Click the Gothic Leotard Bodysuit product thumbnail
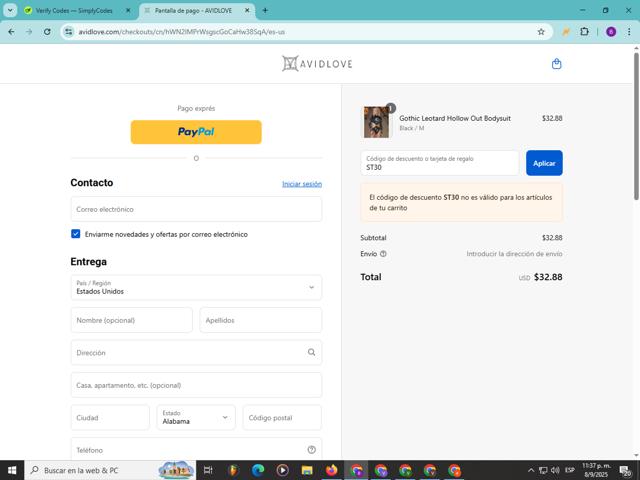Viewport: 640px width, 480px height. click(376, 122)
